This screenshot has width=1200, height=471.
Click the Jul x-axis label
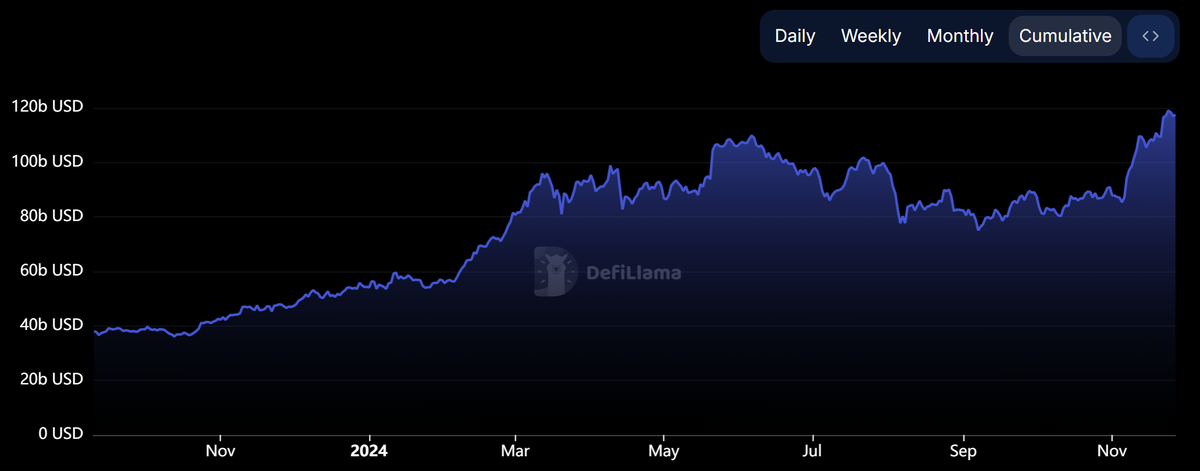pyautogui.click(x=813, y=451)
